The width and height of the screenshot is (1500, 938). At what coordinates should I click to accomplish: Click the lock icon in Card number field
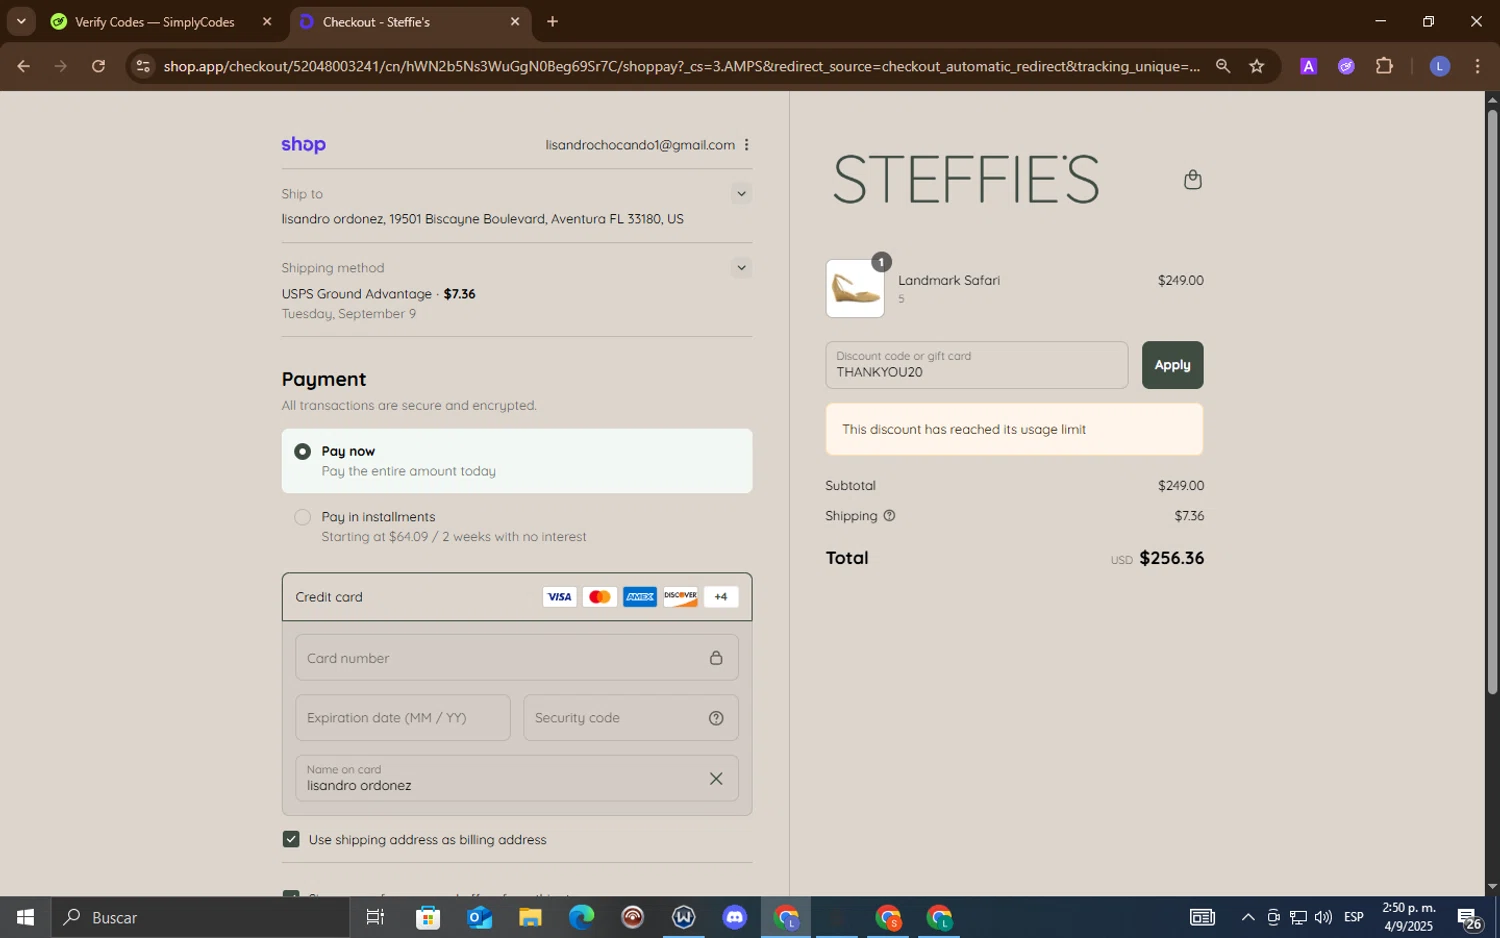click(x=716, y=658)
